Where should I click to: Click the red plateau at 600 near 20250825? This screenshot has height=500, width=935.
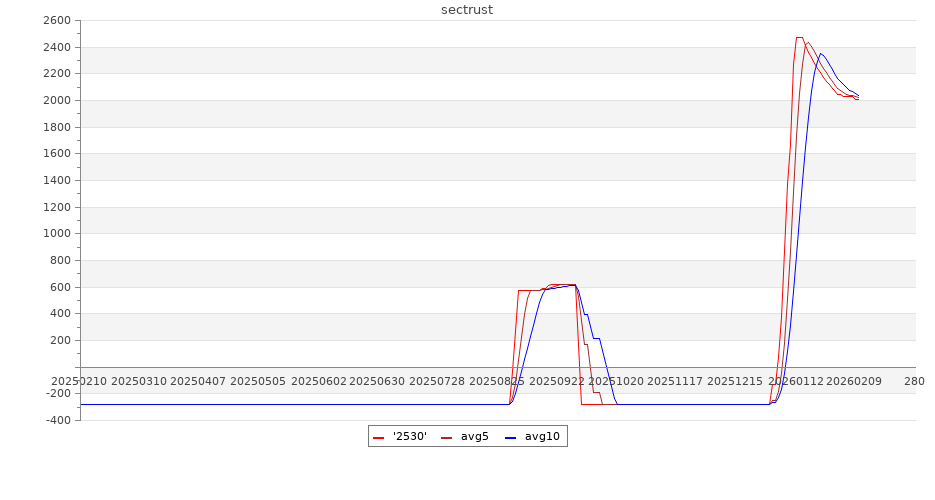530,290
